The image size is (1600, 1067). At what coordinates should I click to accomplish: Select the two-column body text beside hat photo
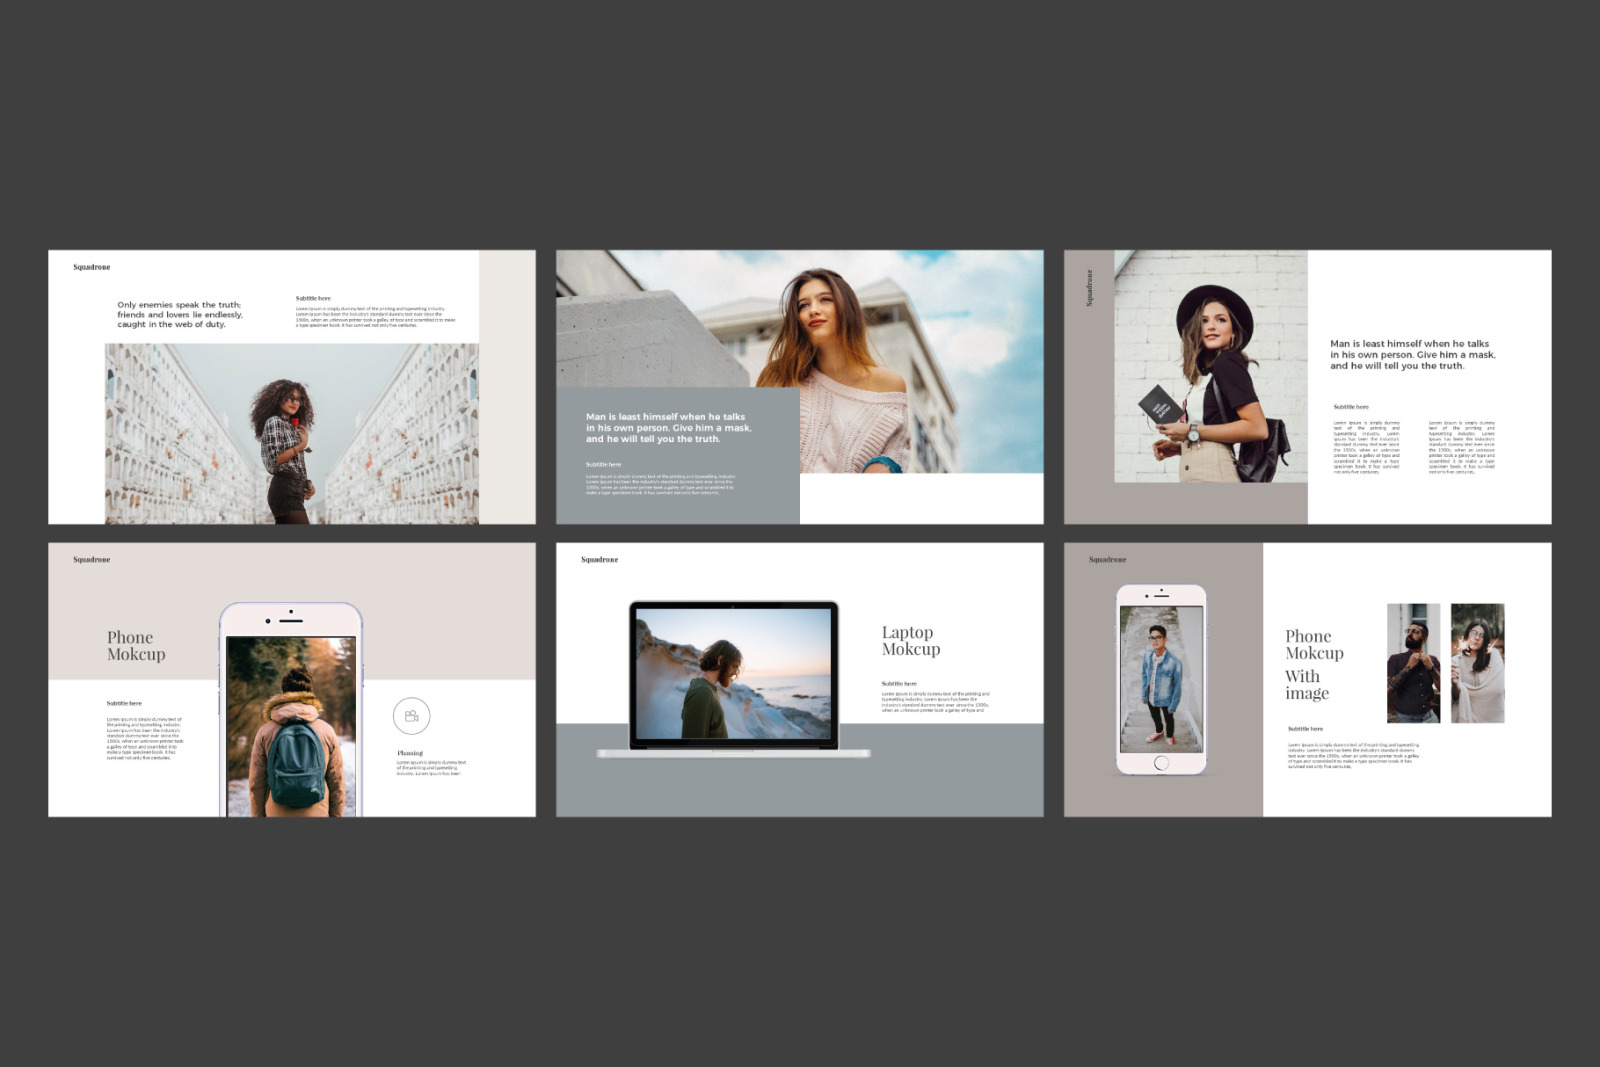1413,447
